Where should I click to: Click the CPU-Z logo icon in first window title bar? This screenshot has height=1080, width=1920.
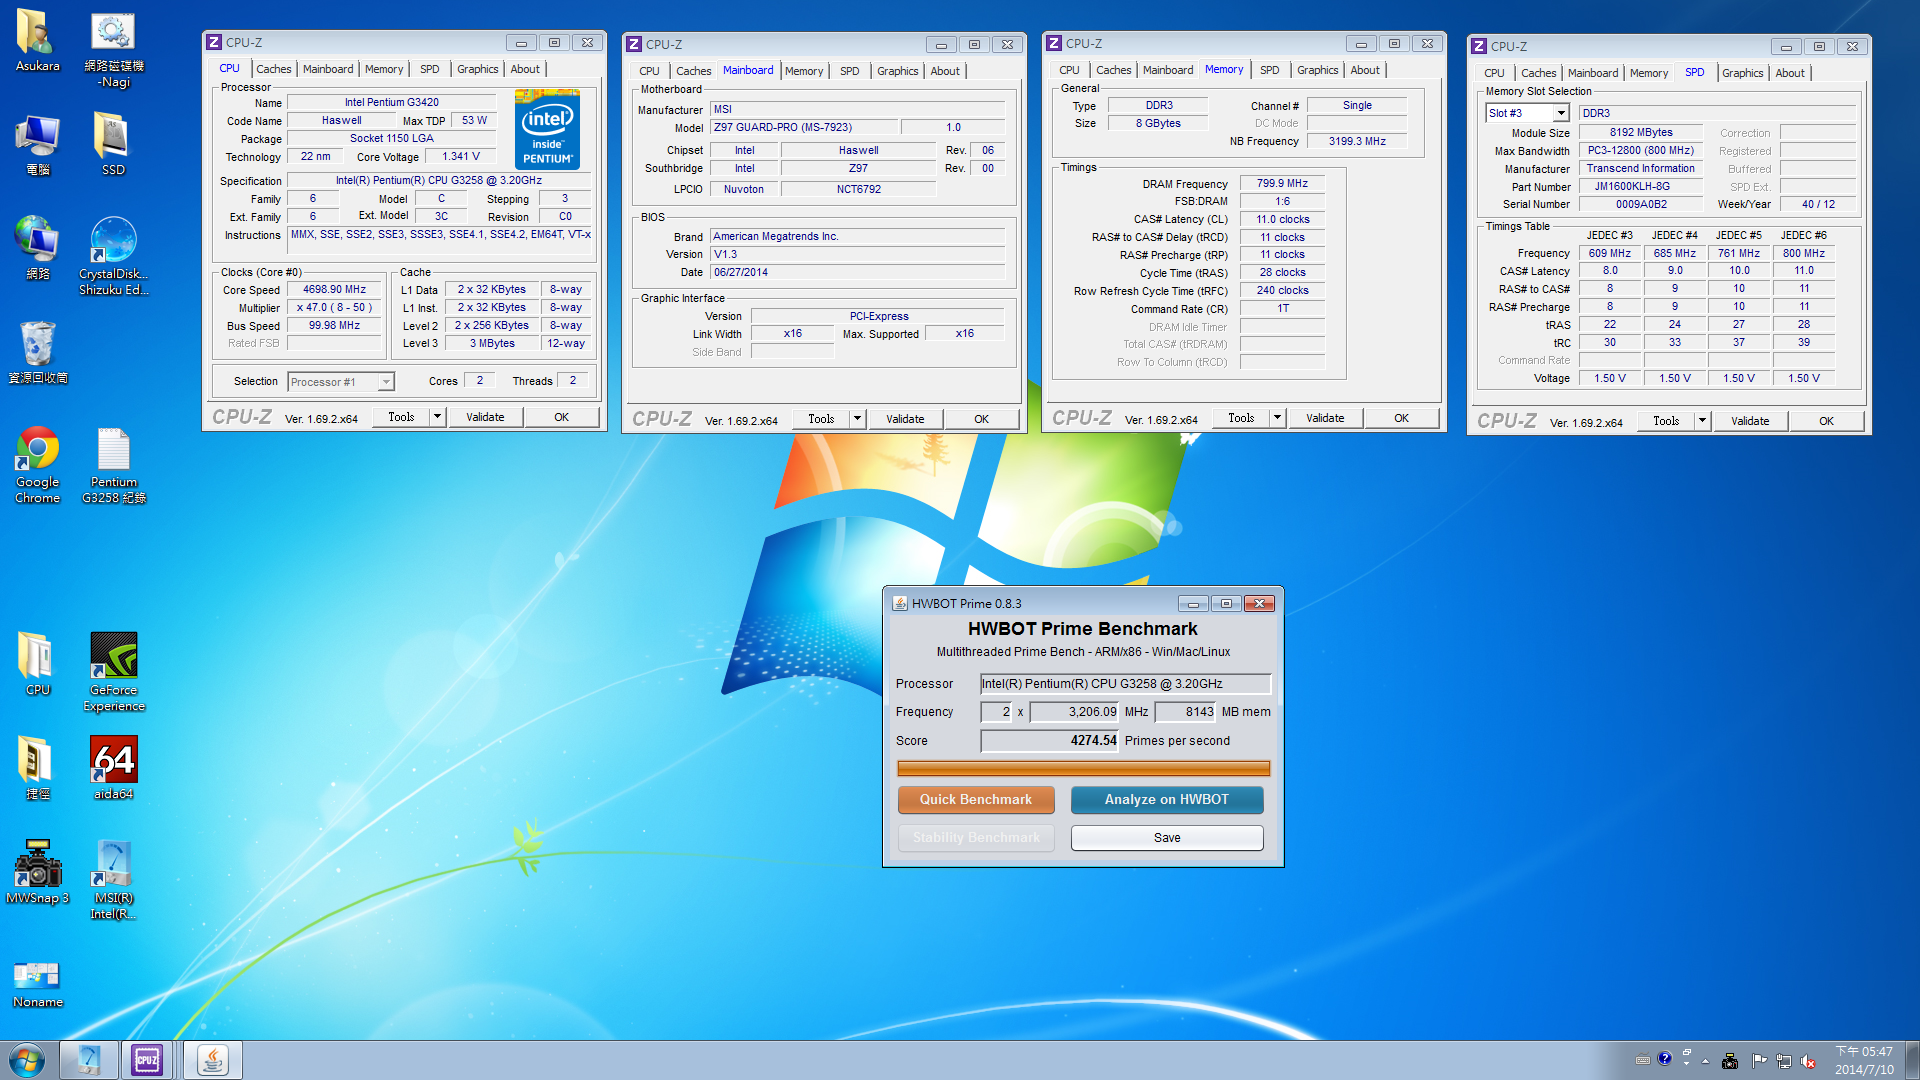214,42
